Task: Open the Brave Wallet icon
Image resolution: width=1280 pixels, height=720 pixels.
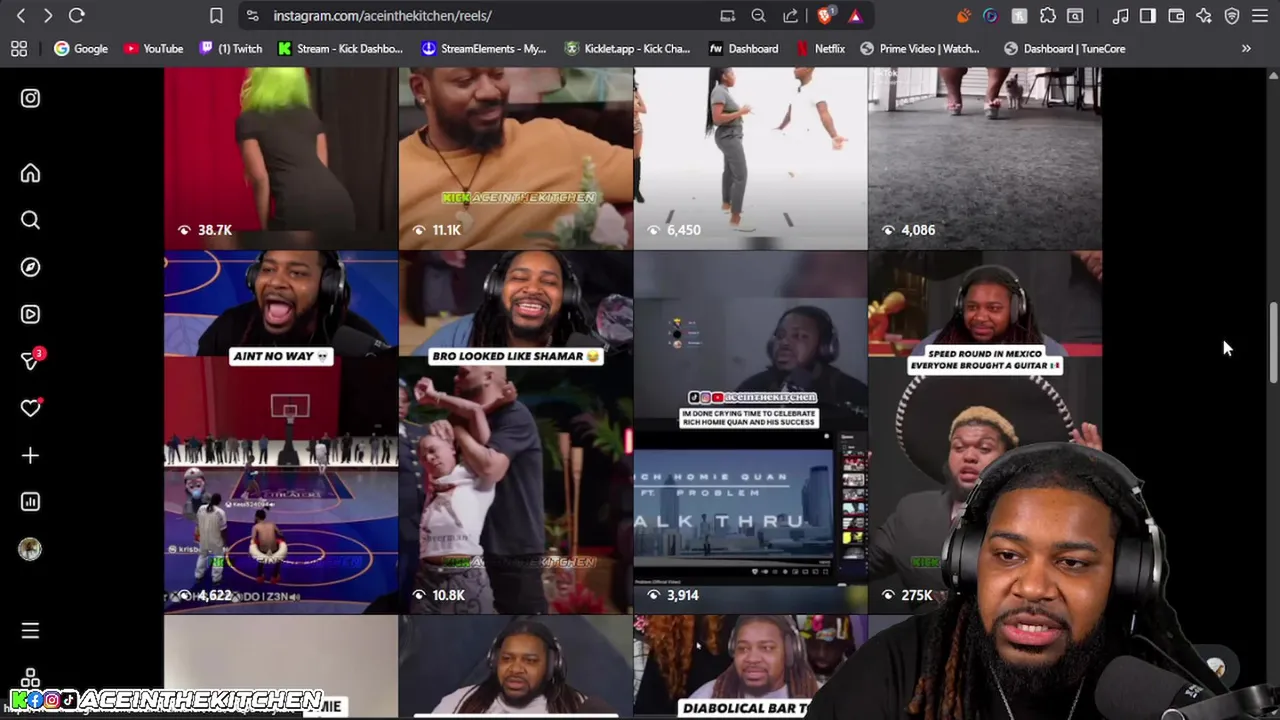Action: [x=1176, y=15]
